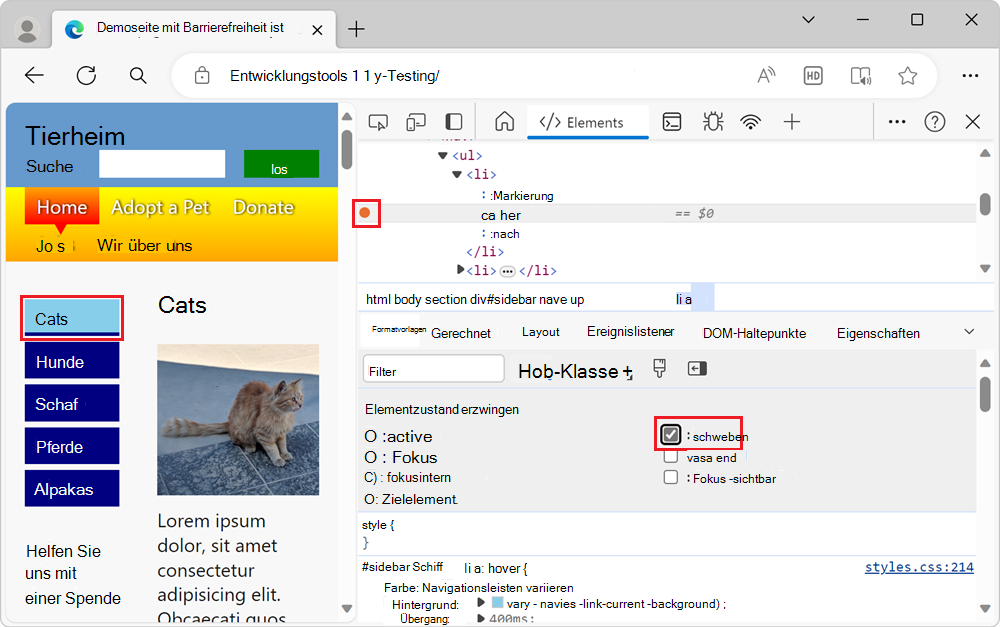1000x627 pixels.
Task: Click the network conditions wifi icon
Action: [750, 121]
